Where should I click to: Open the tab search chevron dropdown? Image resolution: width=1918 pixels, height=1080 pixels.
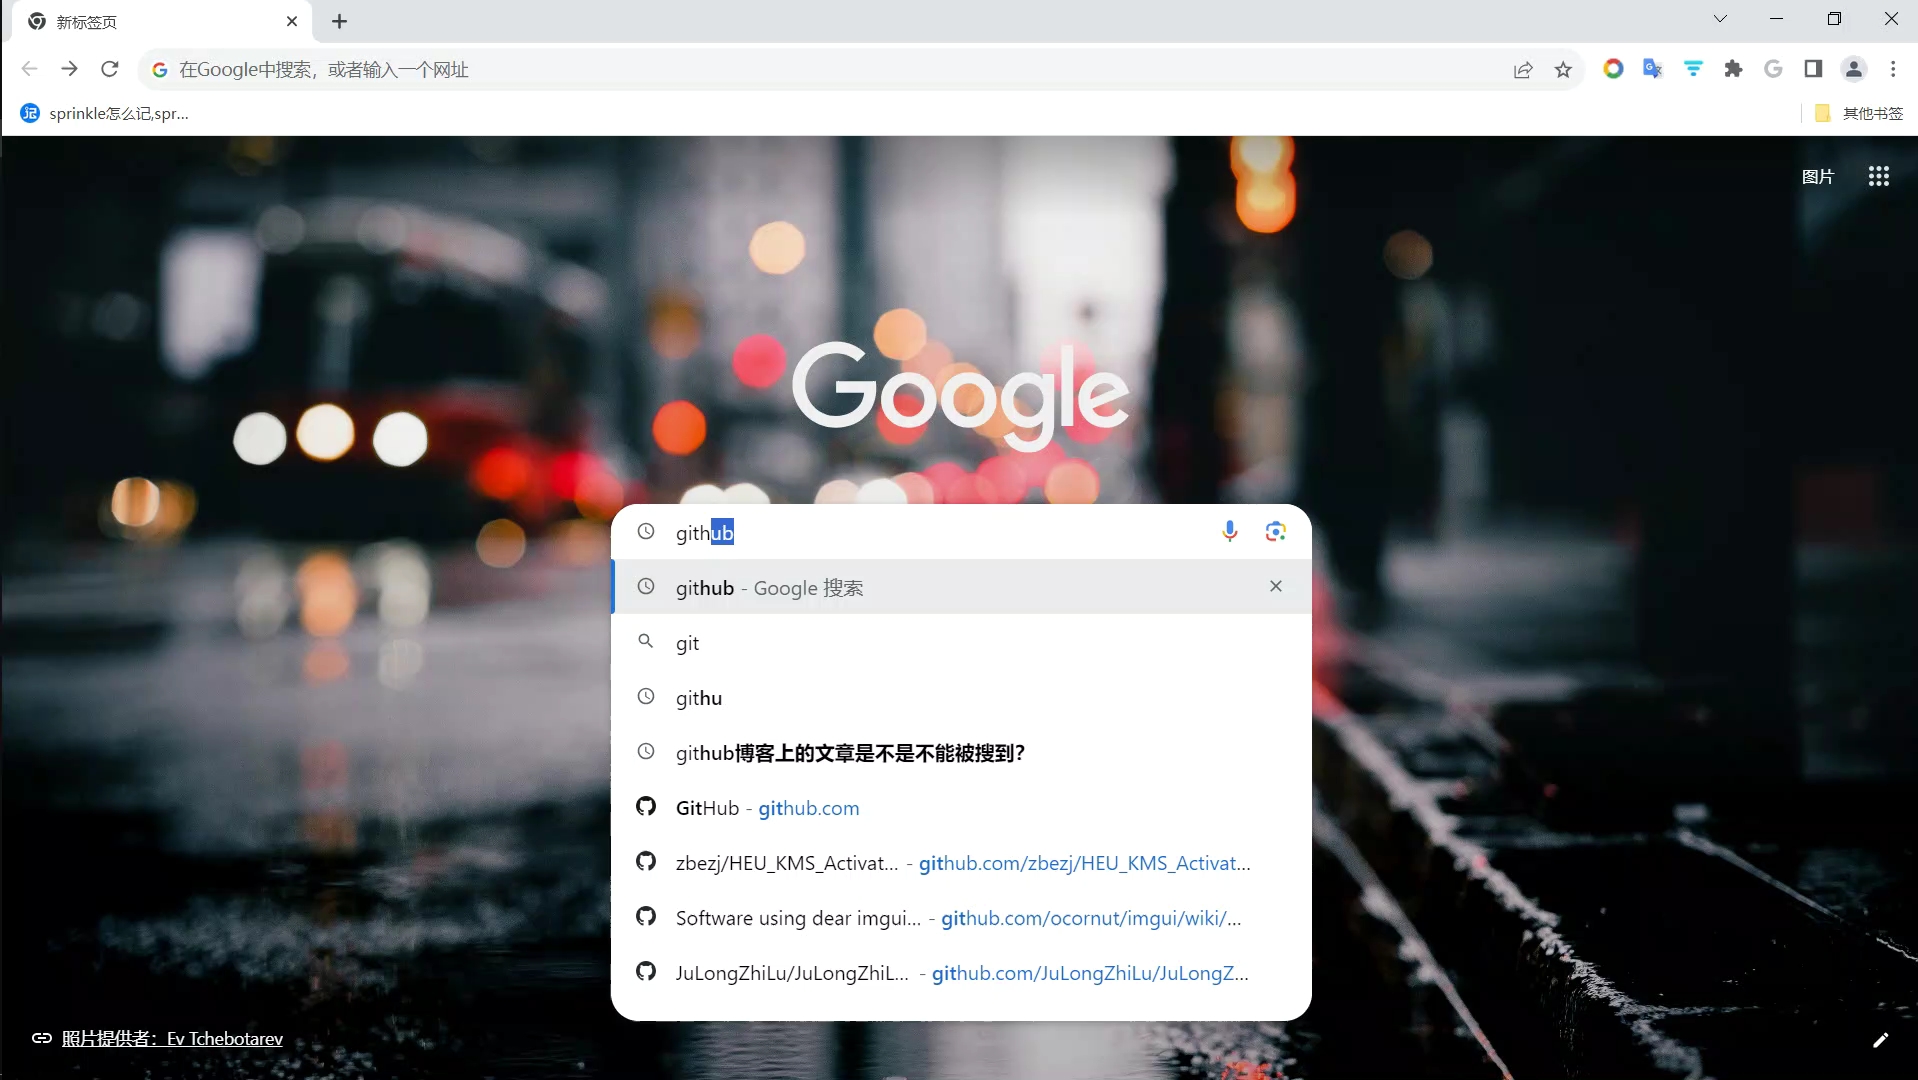pyautogui.click(x=1720, y=19)
